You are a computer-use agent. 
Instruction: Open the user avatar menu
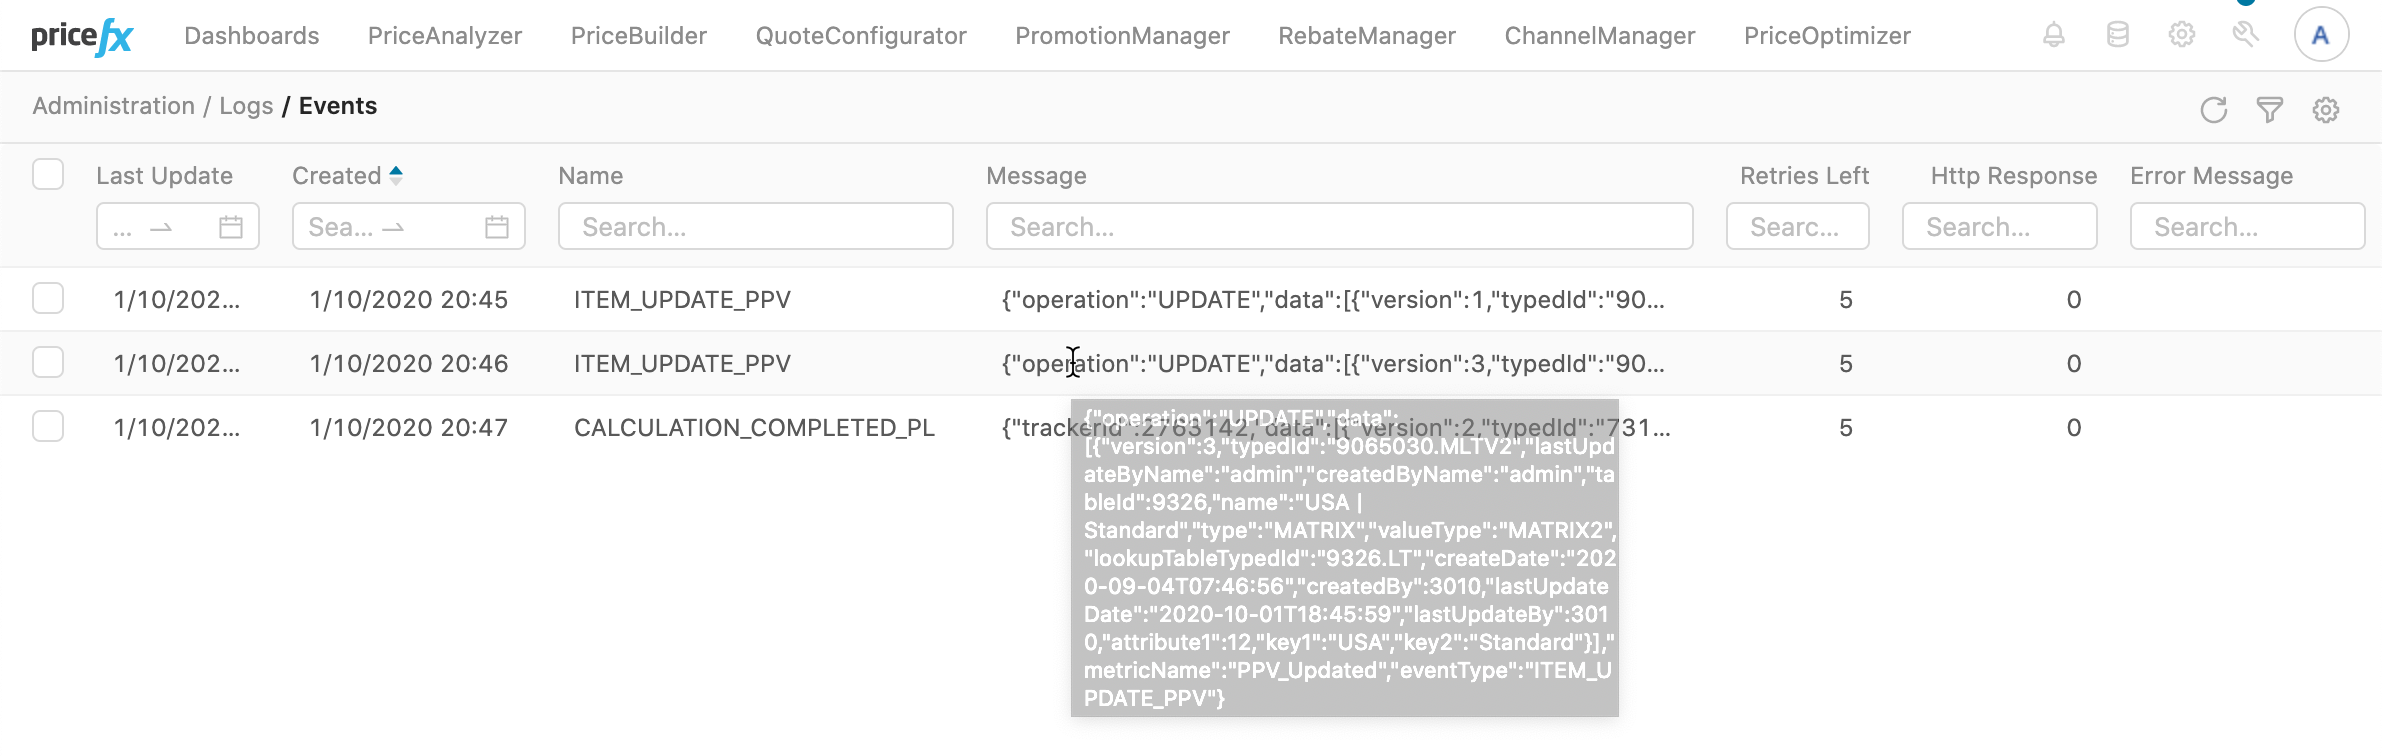[2320, 35]
